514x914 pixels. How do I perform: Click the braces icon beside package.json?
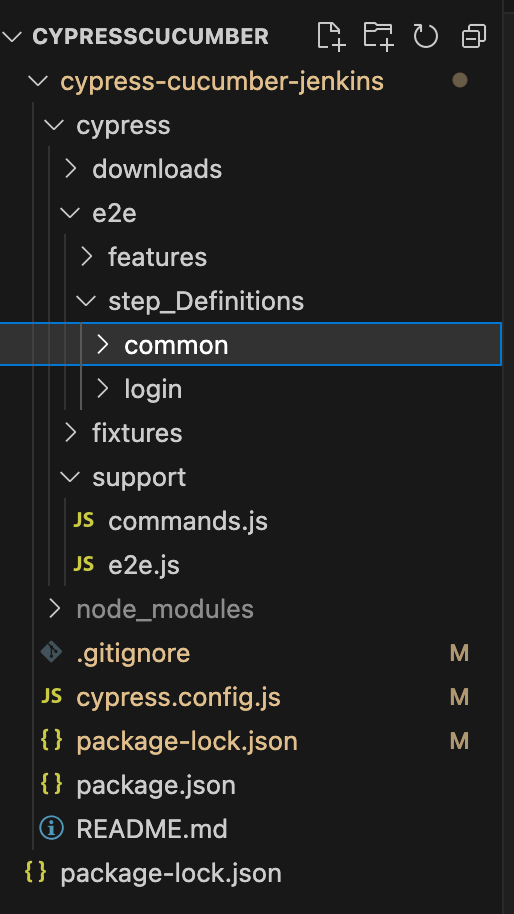[x=51, y=785]
